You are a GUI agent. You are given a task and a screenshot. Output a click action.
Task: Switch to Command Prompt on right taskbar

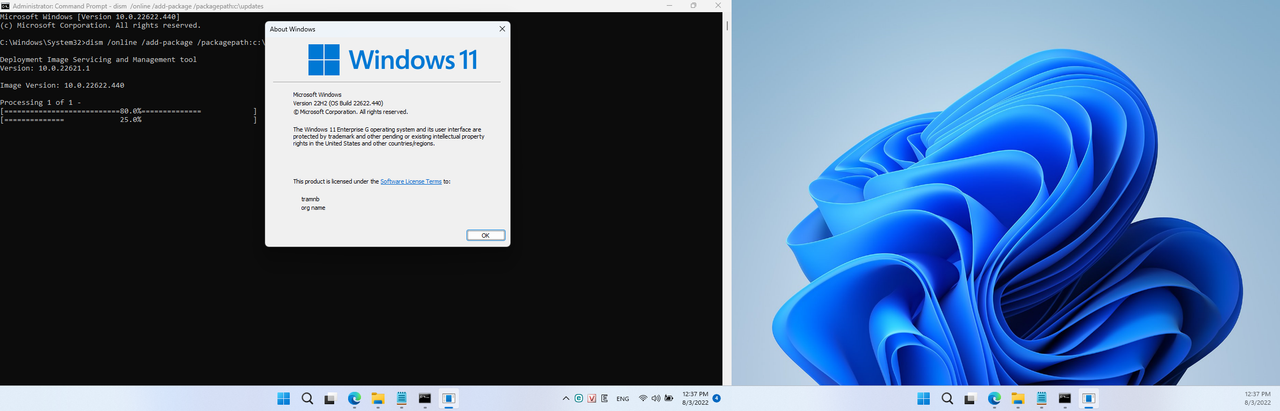click(1065, 398)
